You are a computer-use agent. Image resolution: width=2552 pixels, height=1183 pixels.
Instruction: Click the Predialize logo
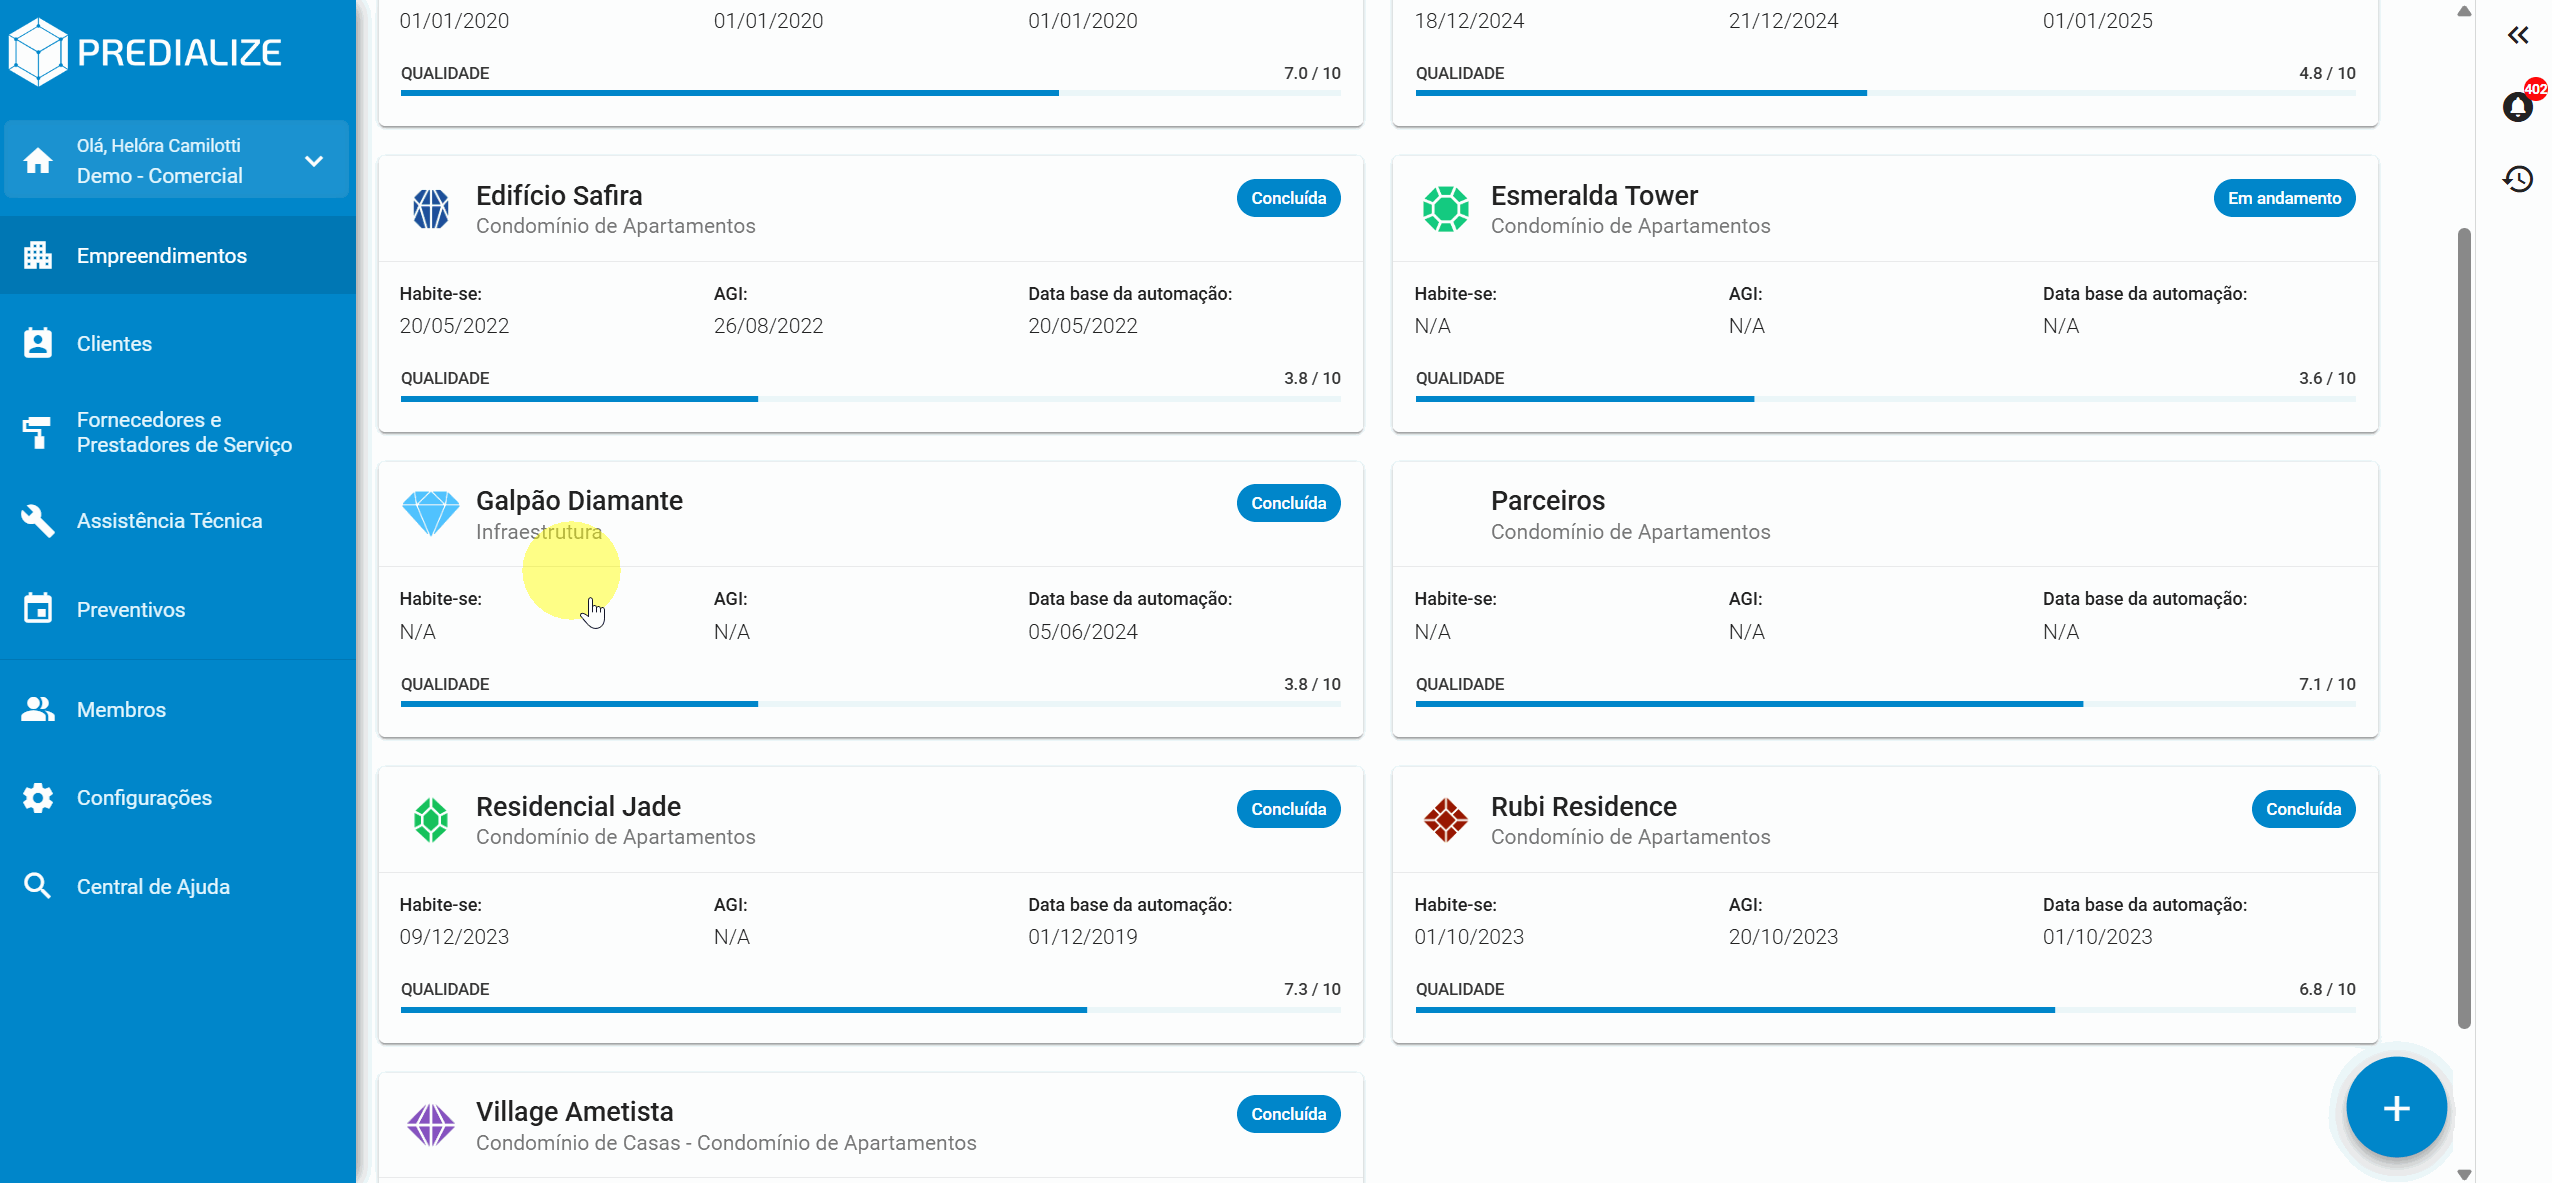tap(146, 52)
